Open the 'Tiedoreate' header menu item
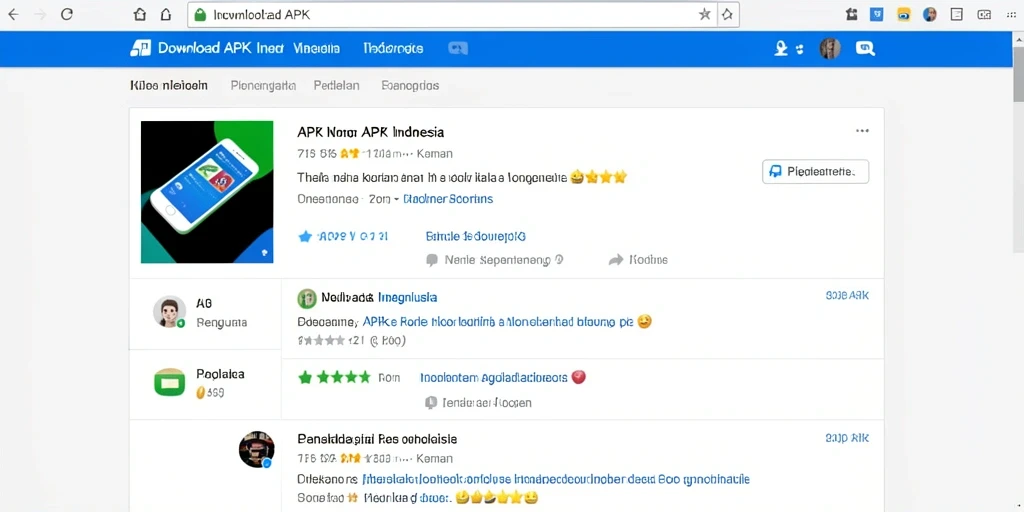The height and width of the screenshot is (512, 1024). tap(393, 48)
